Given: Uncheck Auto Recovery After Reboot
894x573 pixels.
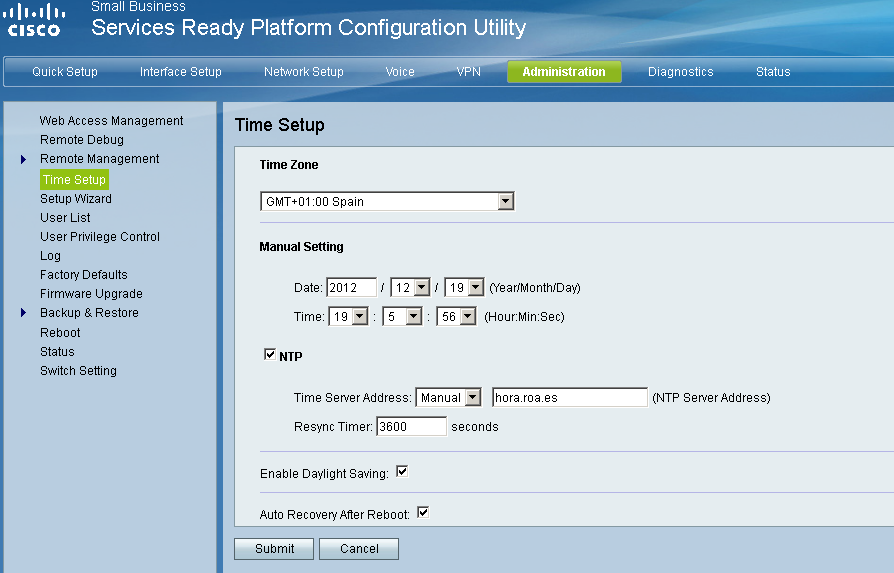Looking at the screenshot, I should click(x=422, y=513).
